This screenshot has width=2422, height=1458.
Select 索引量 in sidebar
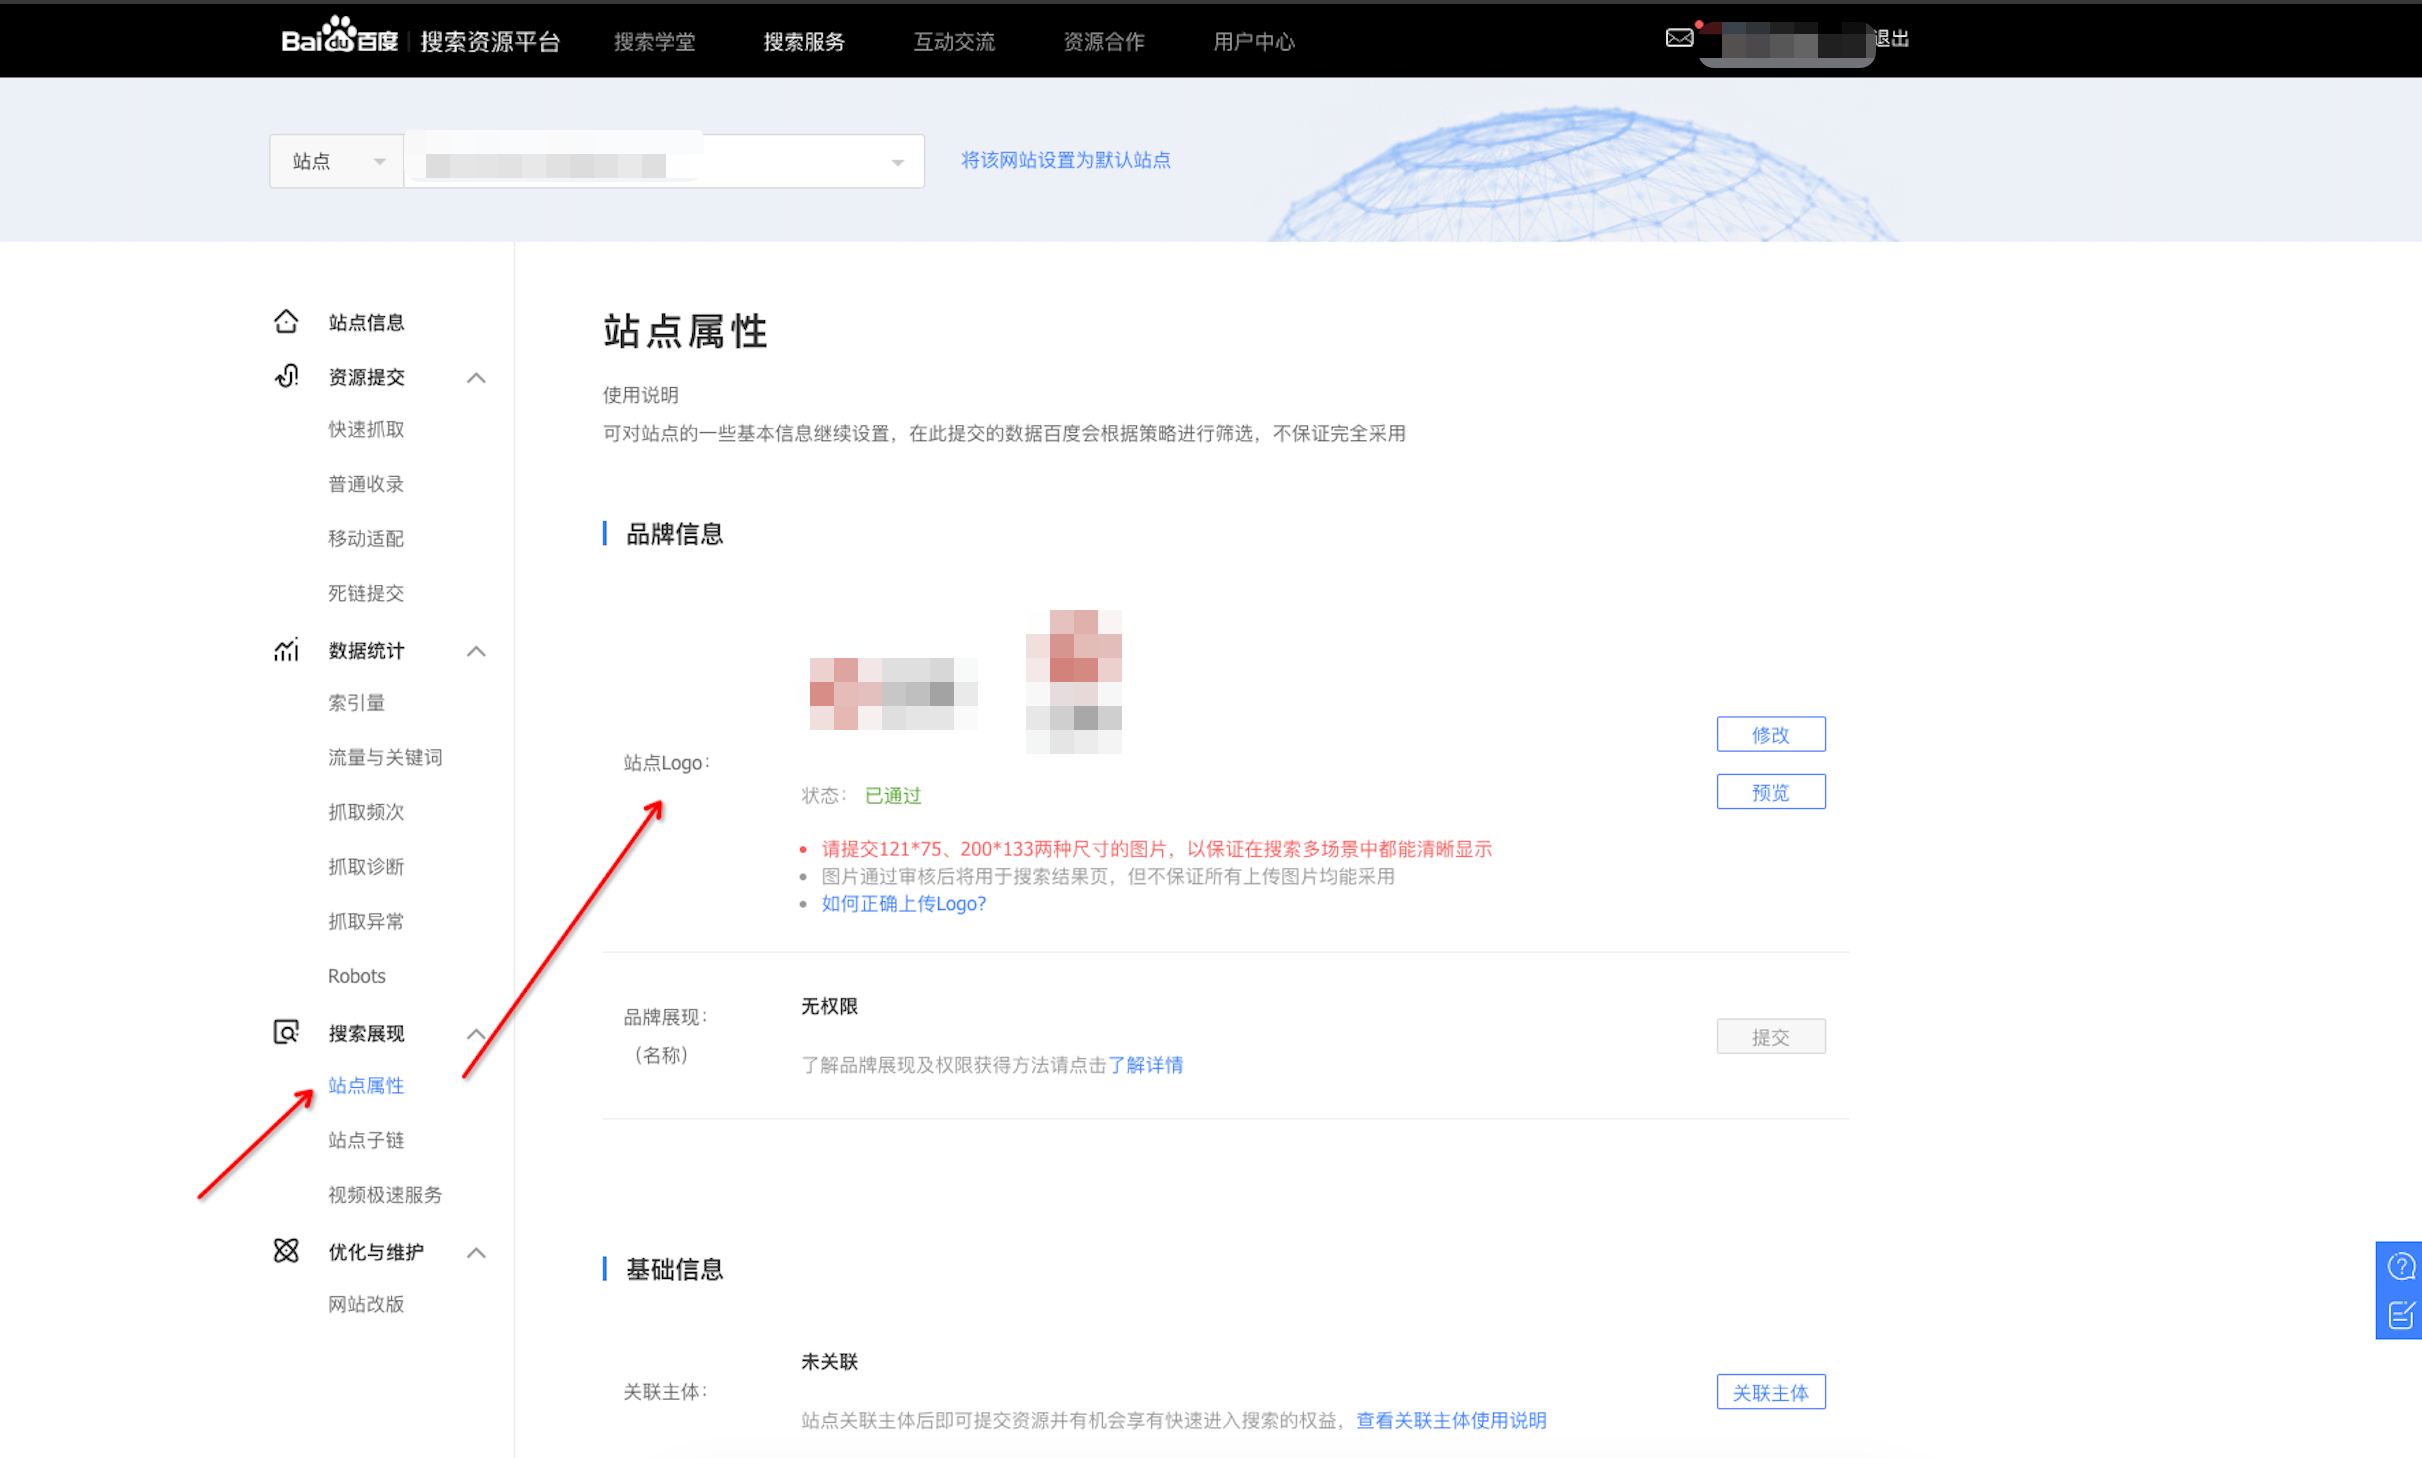357,702
